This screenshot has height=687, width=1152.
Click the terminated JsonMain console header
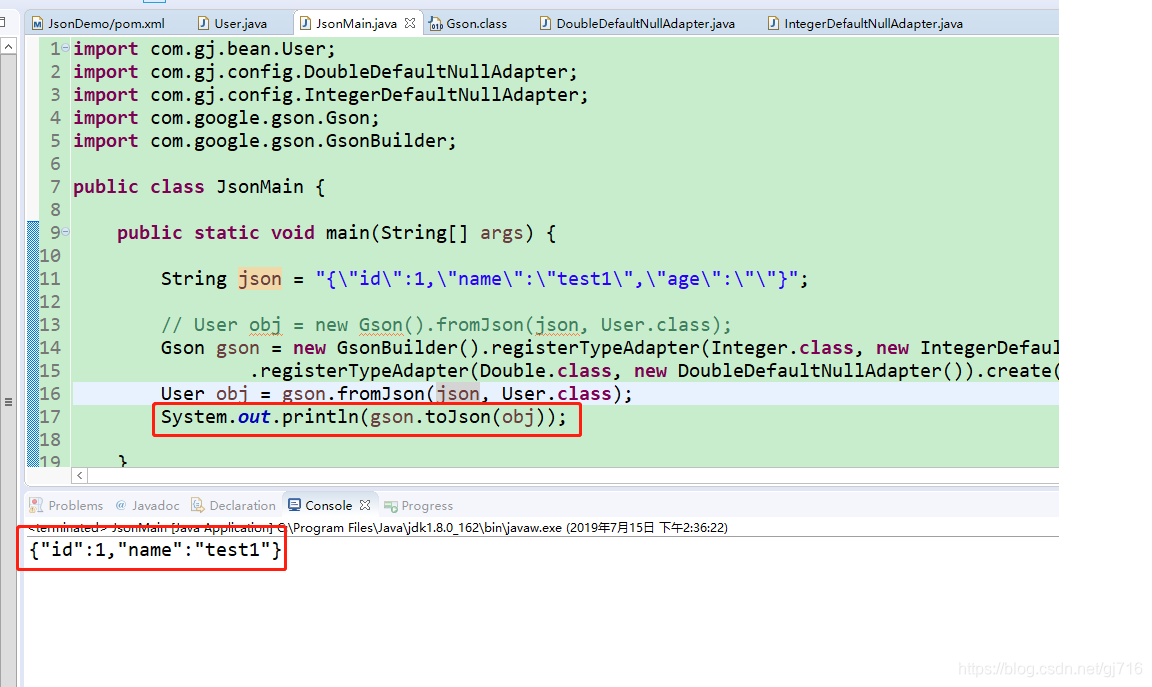click(x=378, y=528)
